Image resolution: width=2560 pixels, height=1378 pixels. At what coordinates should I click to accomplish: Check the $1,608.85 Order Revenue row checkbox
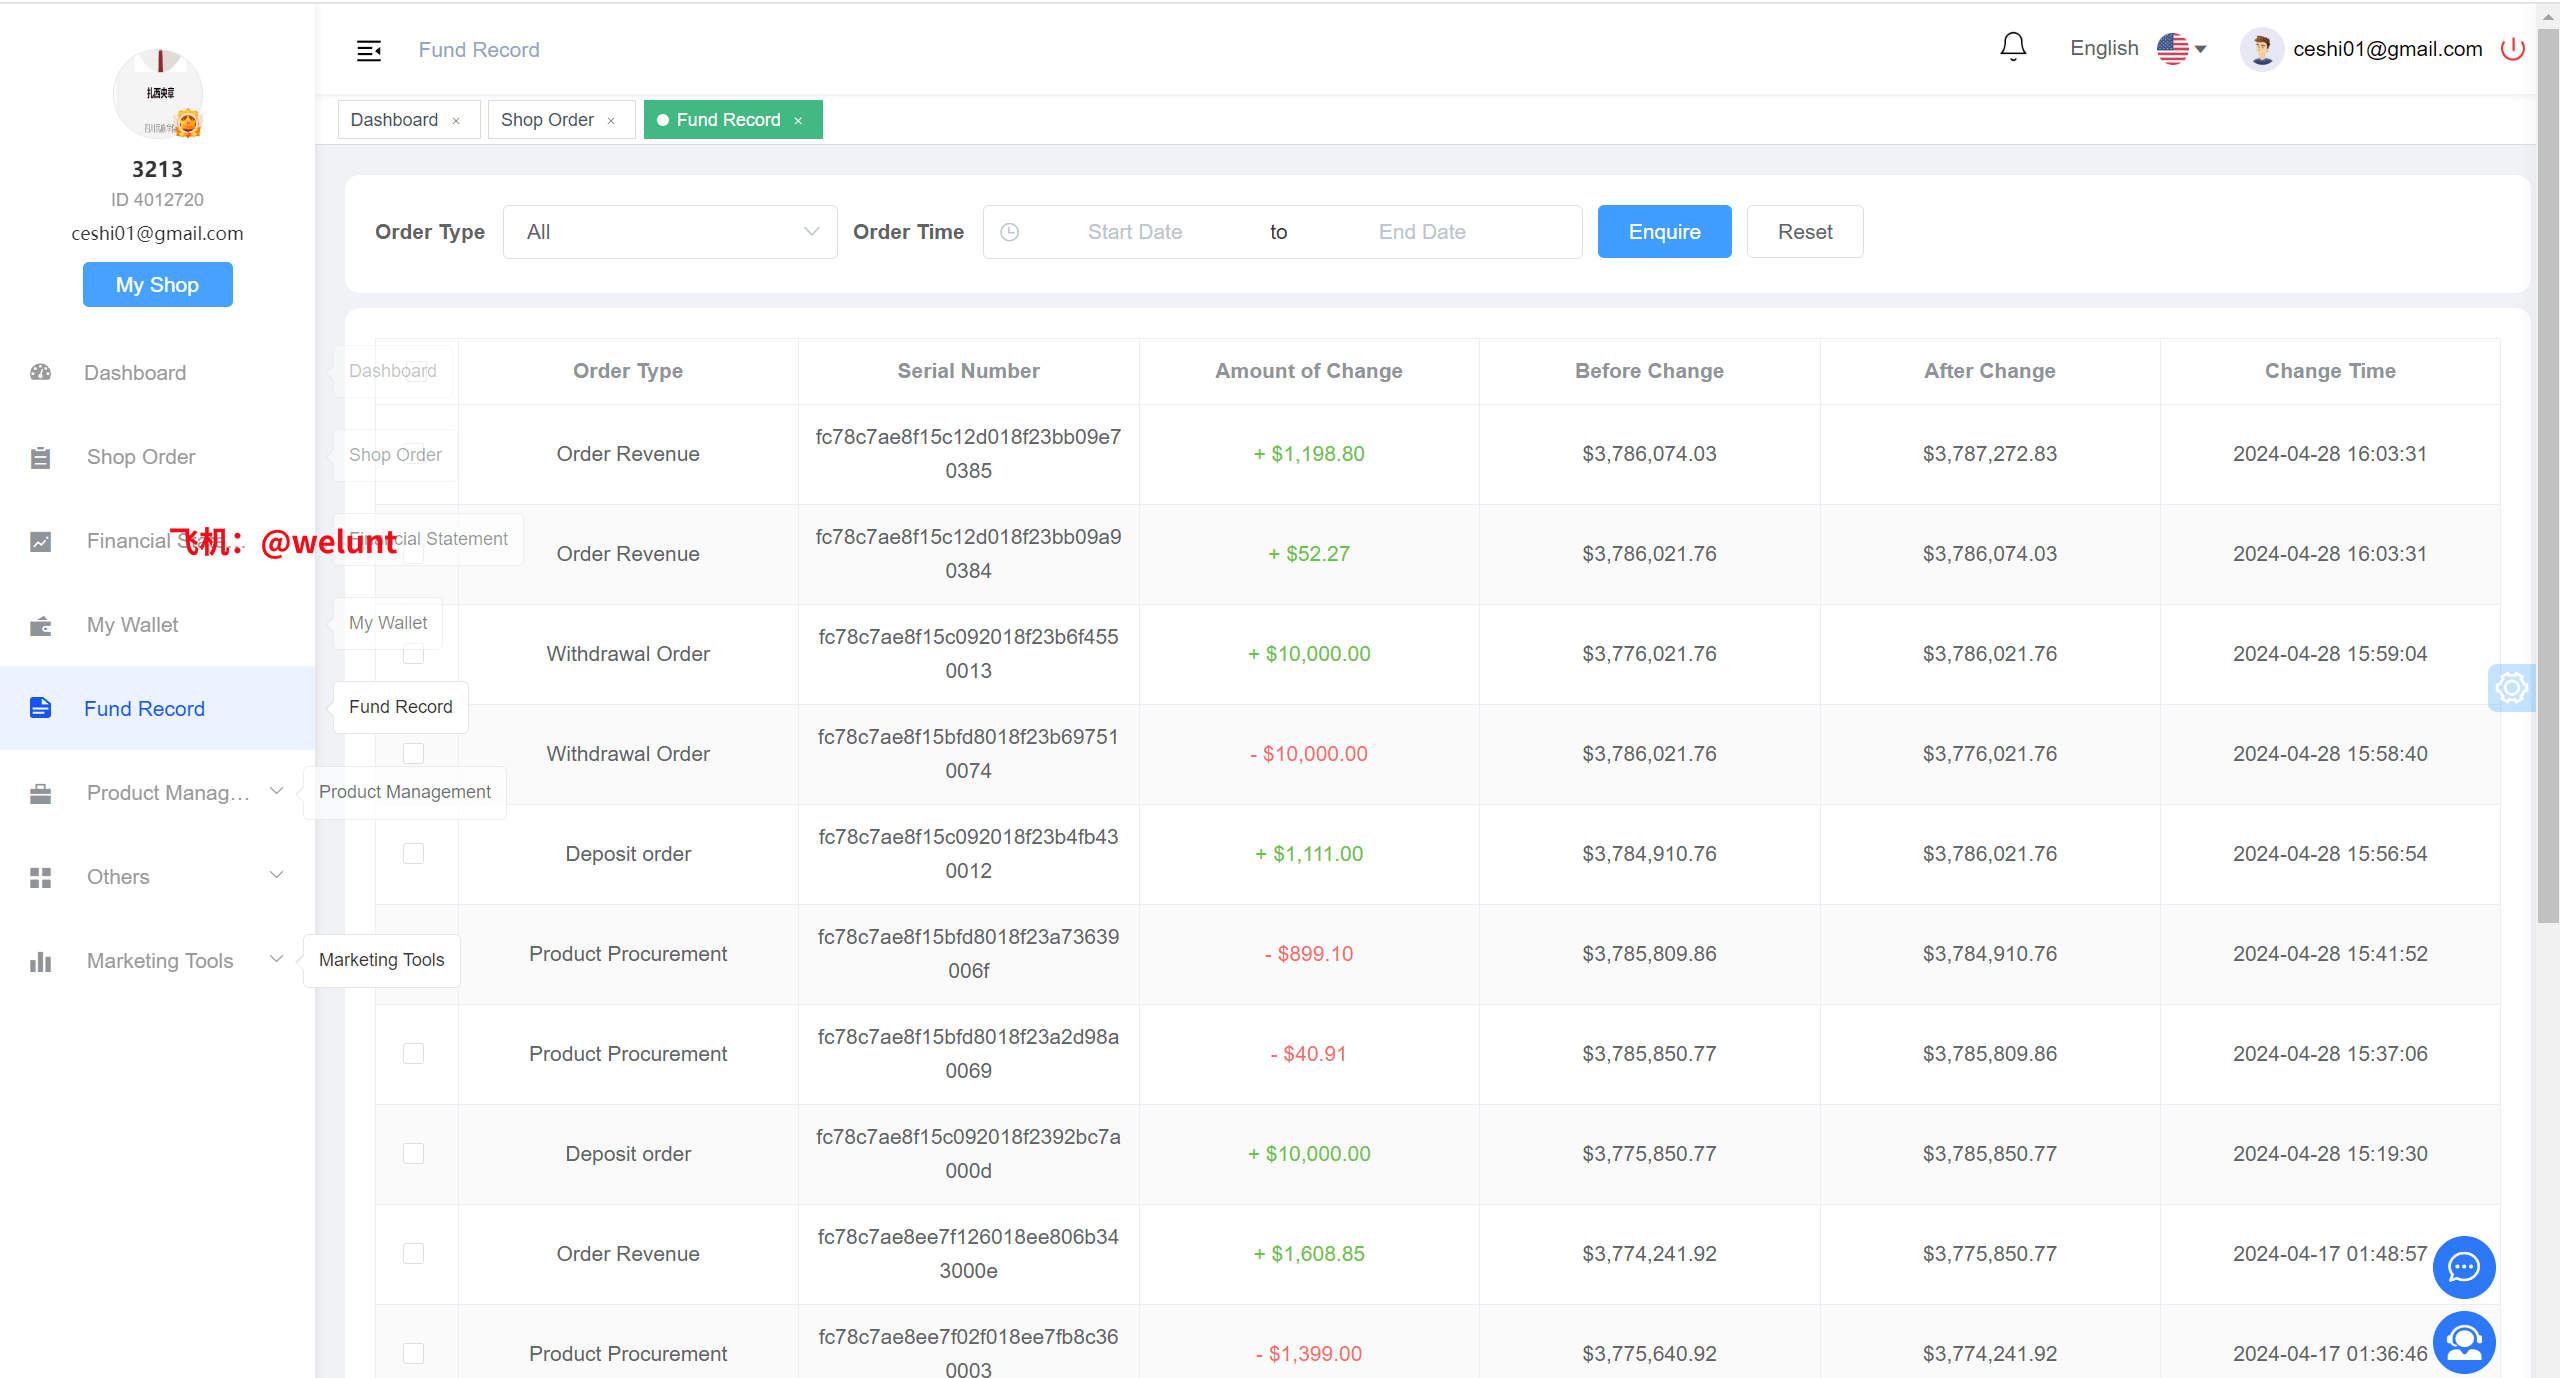[413, 1254]
